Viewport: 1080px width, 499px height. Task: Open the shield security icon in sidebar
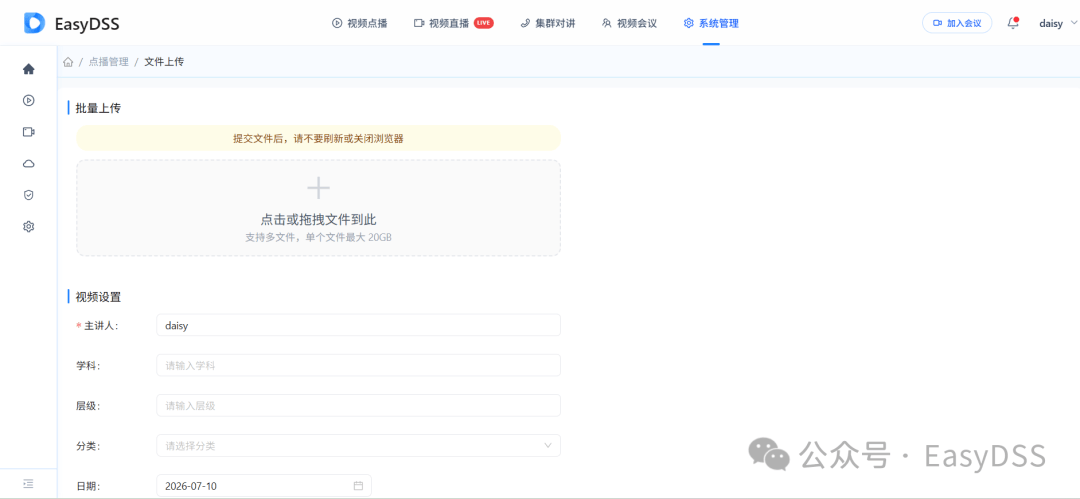[x=28, y=195]
